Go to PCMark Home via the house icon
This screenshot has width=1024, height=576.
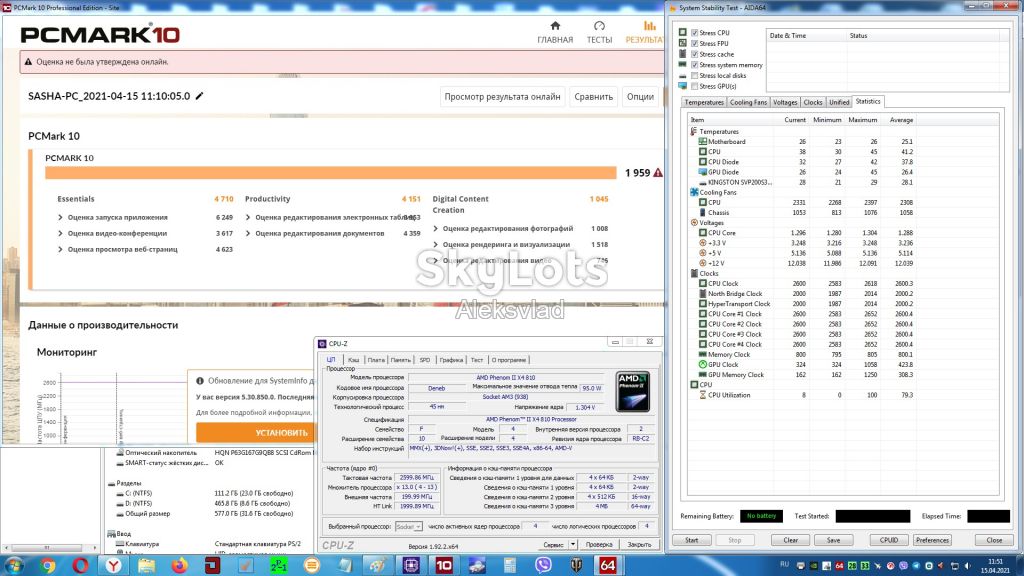coord(555,26)
